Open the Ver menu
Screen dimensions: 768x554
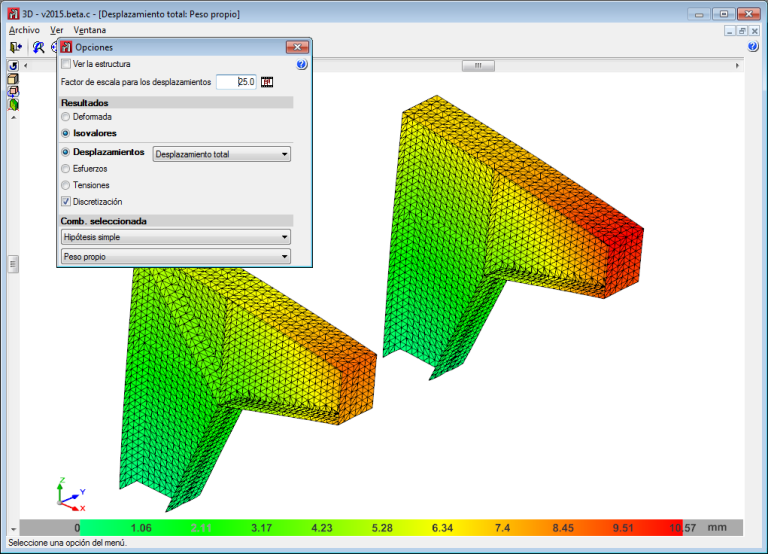point(57,30)
